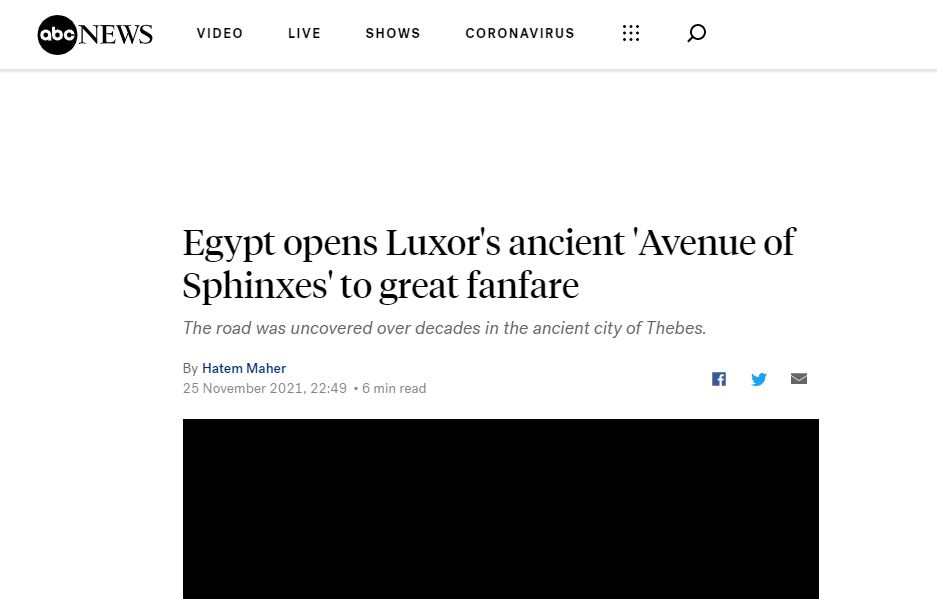This screenshot has width=937, height=599.
Task: Open the dotted grid more-sections menu
Action: click(x=630, y=33)
